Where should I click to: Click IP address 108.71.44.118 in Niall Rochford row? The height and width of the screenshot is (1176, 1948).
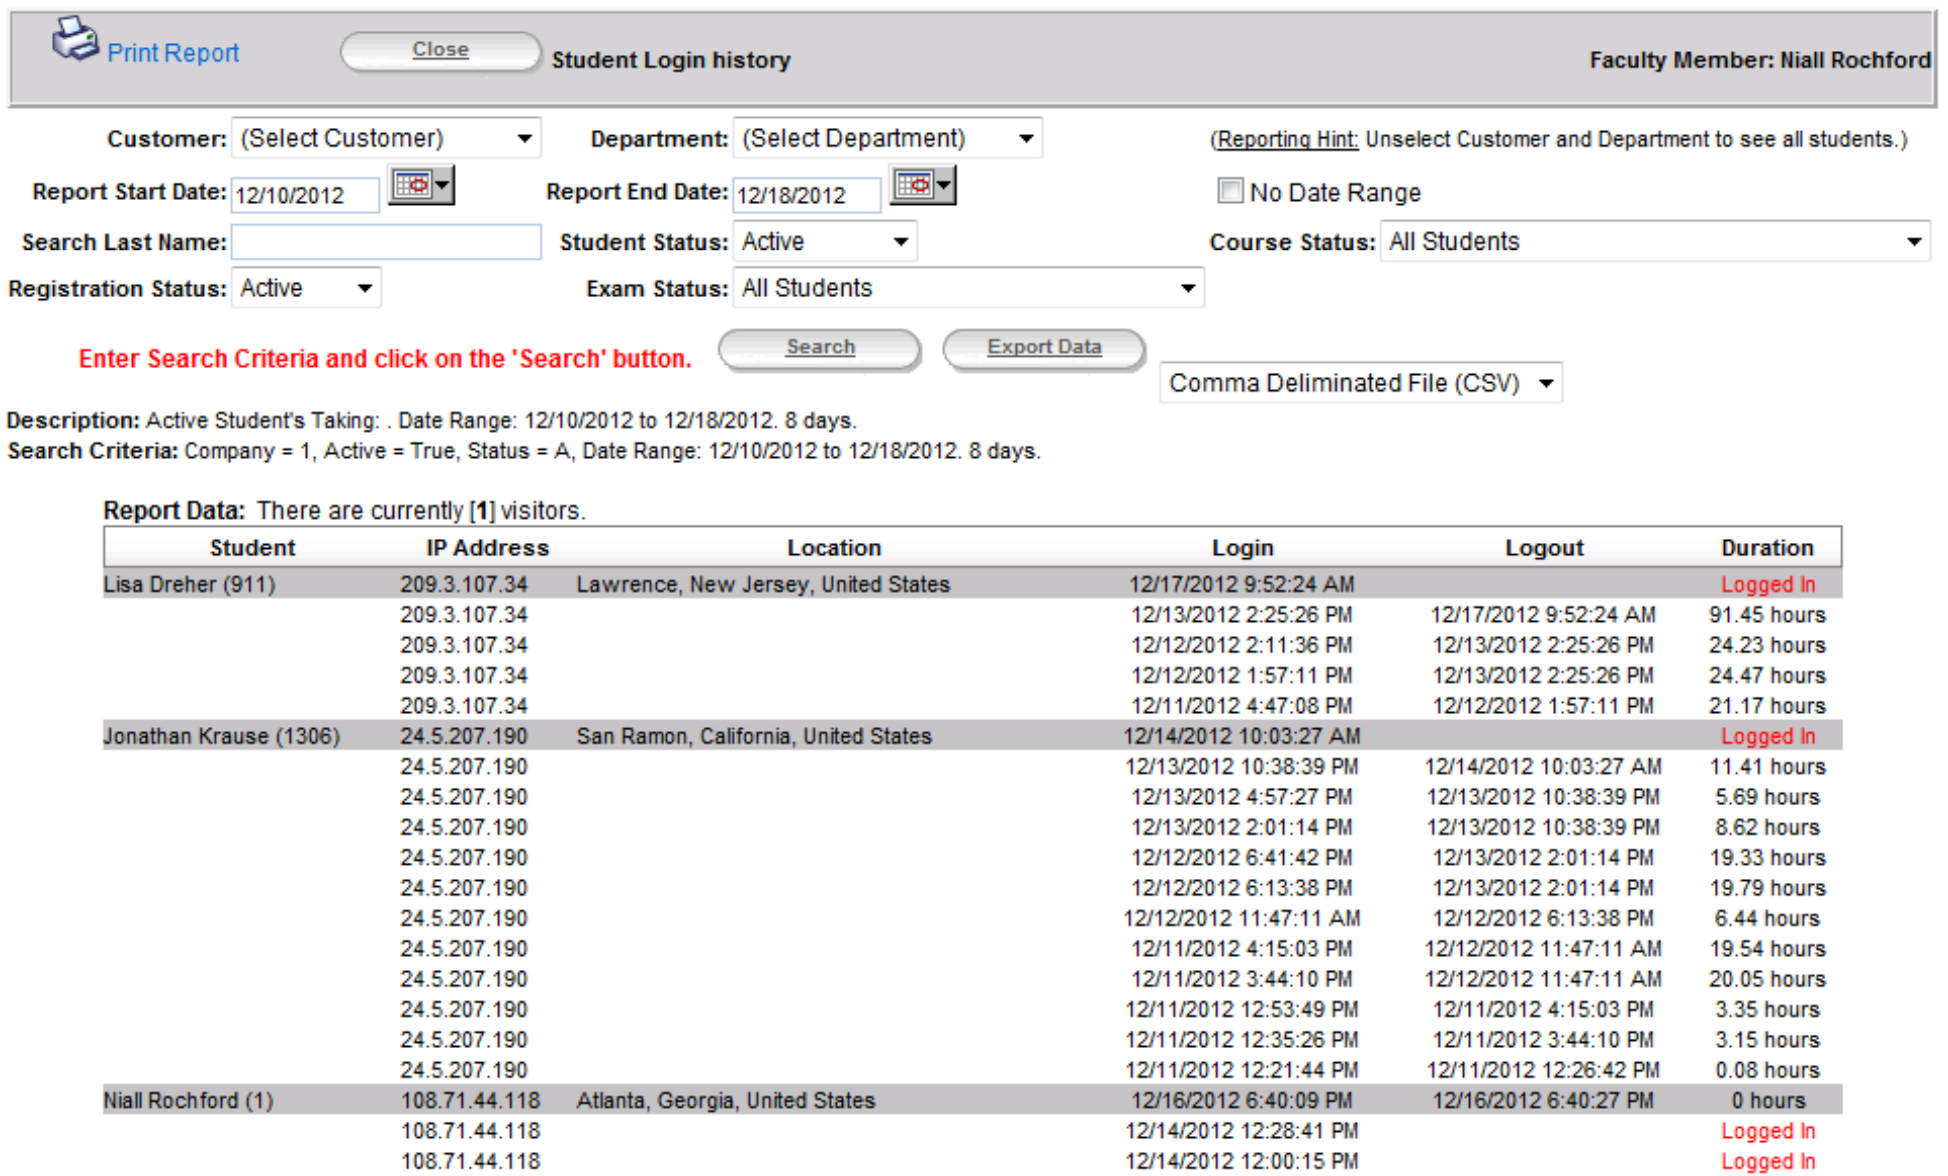pyautogui.click(x=470, y=1100)
